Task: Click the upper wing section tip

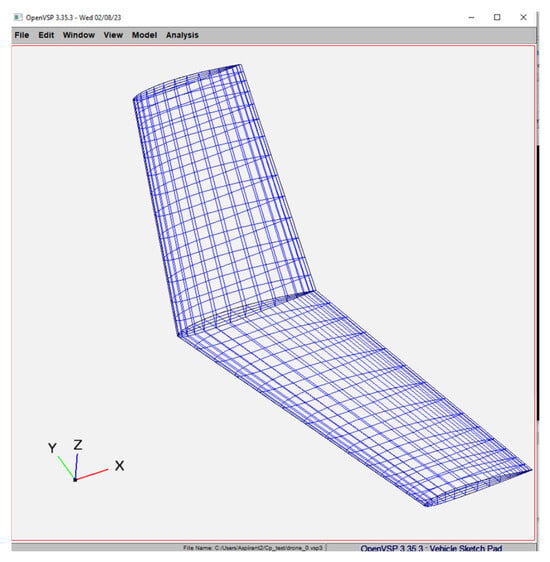Action: [187, 82]
